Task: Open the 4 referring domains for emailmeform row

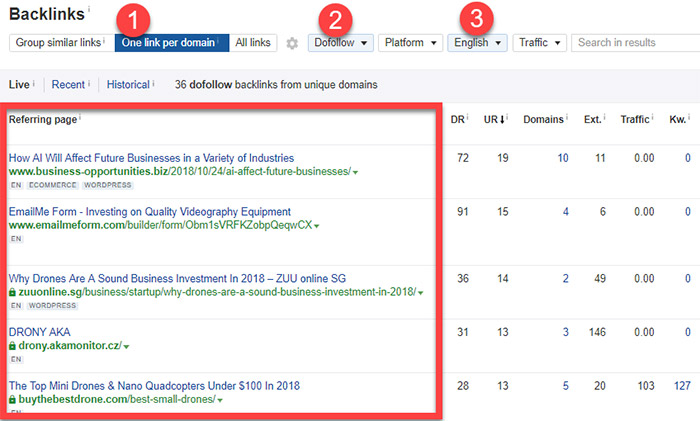Action: click(x=566, y=212)
